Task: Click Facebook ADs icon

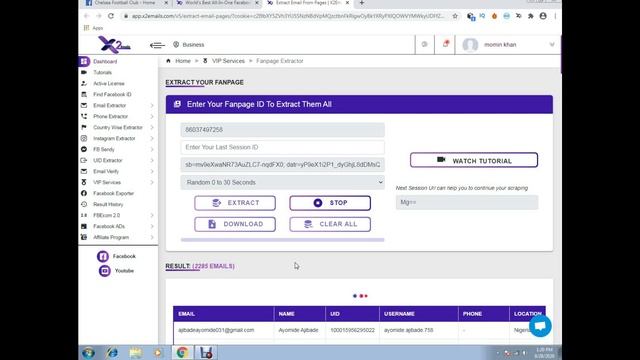Action: tap(84, 226)
